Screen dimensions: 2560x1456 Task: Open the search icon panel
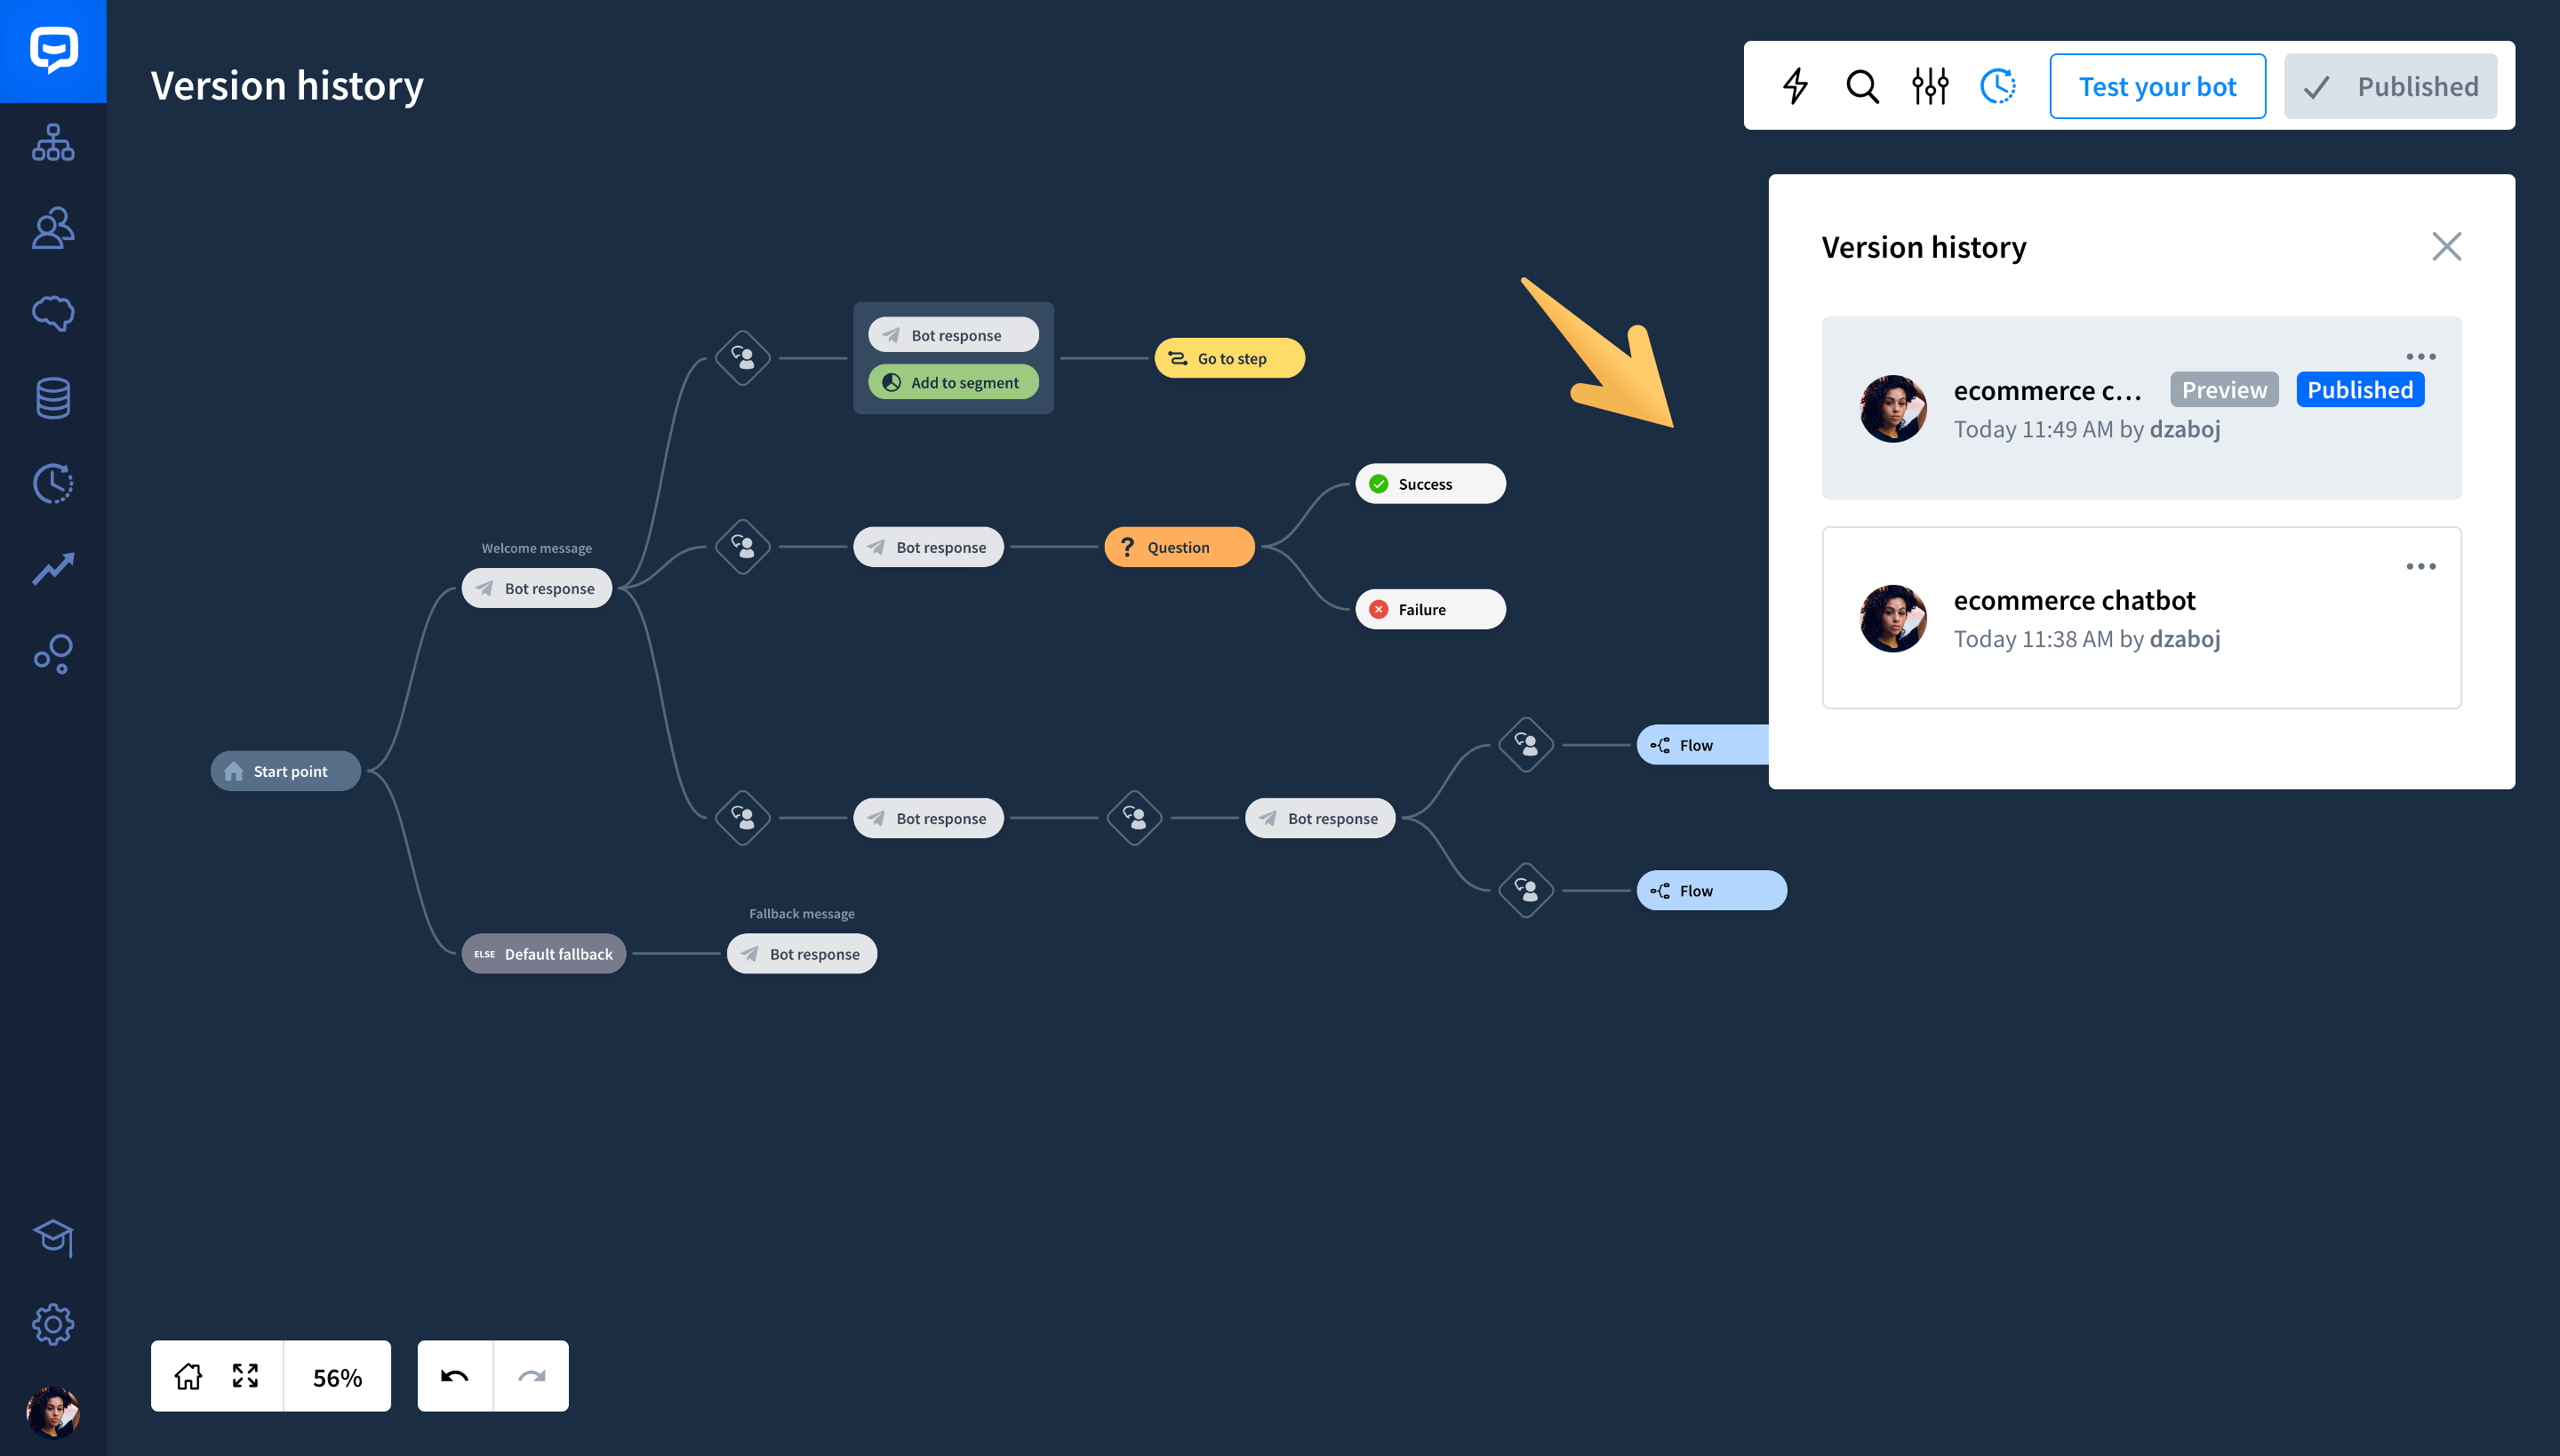(x=1862, y=84)
